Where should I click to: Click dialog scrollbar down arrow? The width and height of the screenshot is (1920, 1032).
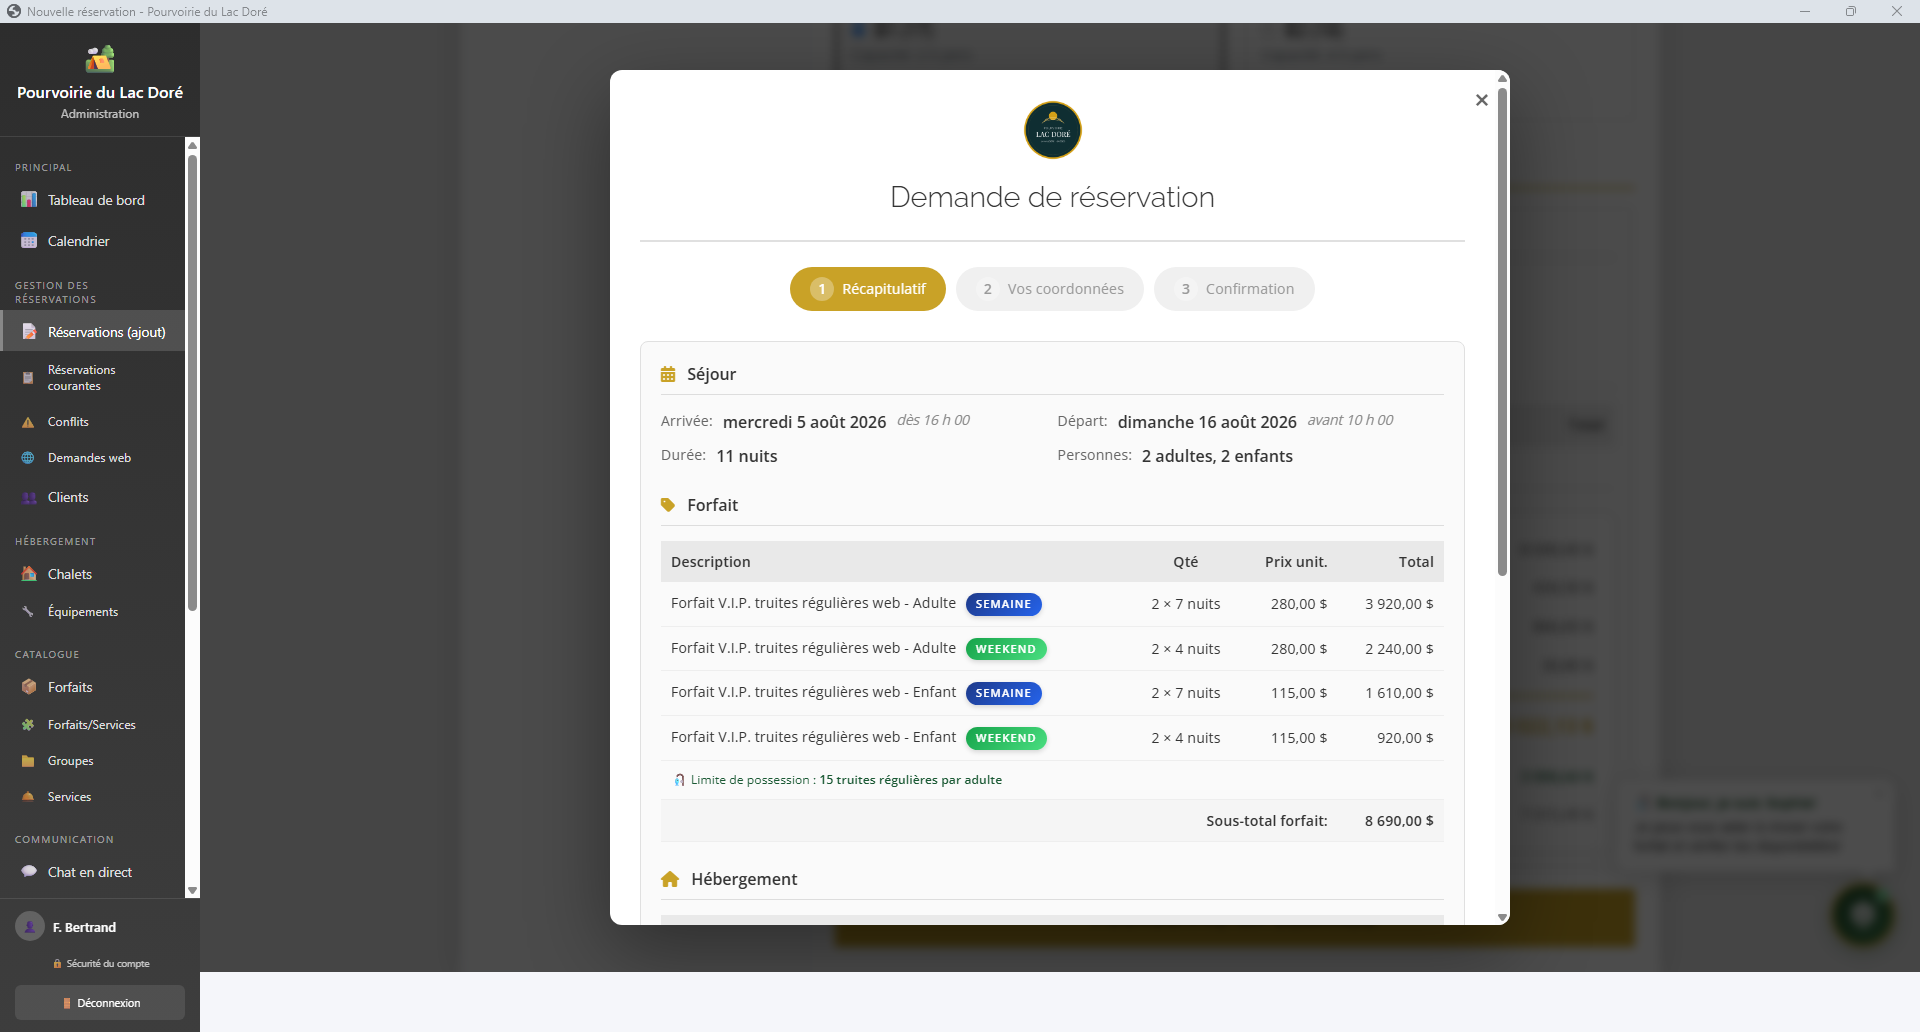[1502, 917]
